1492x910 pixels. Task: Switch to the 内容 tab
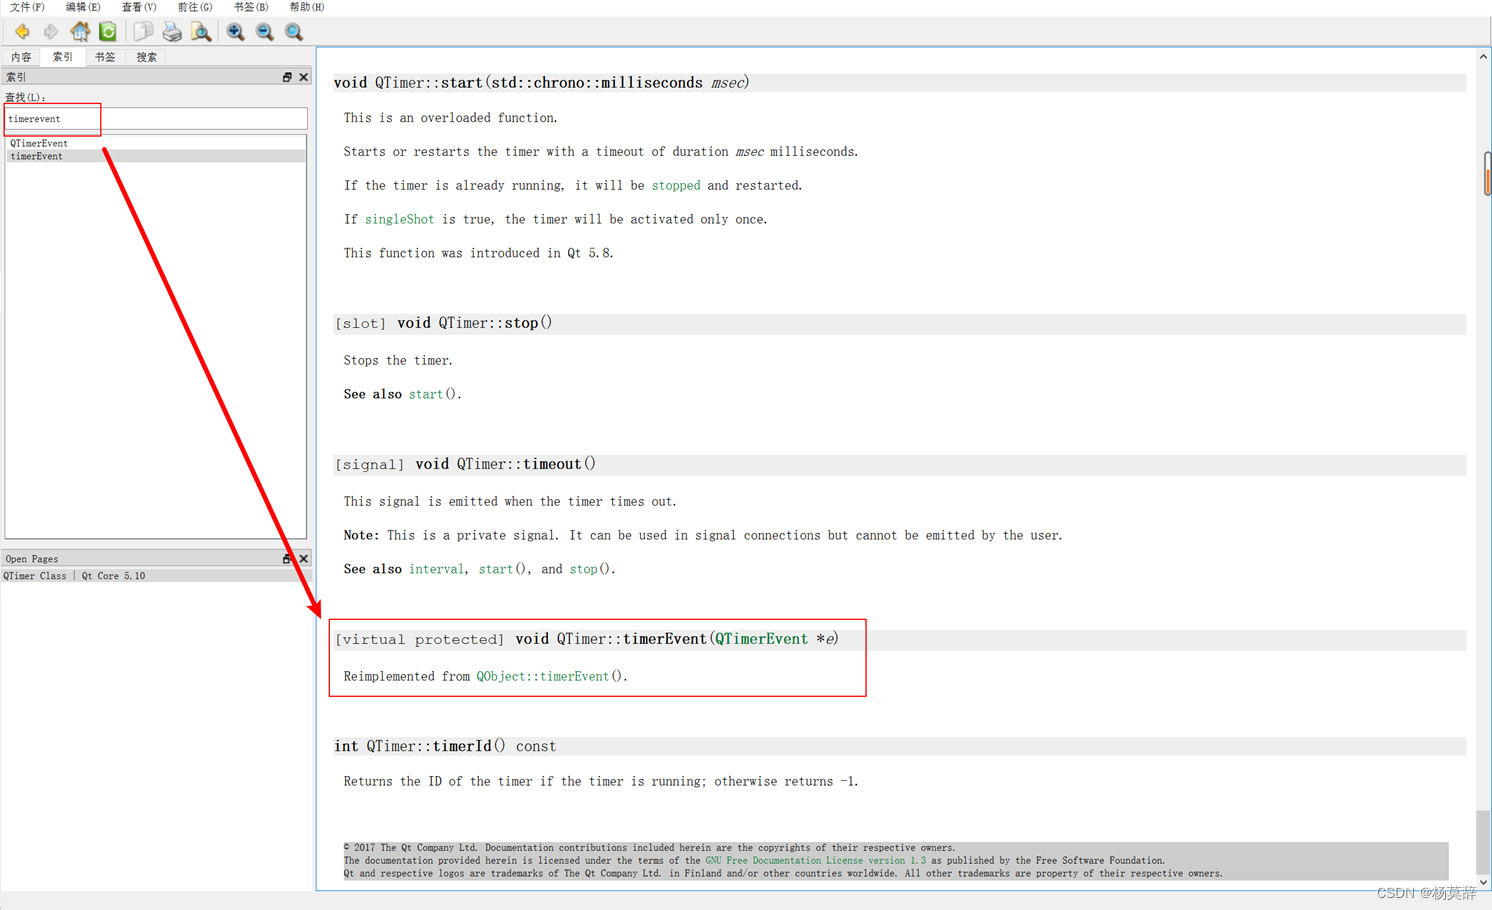21,57
